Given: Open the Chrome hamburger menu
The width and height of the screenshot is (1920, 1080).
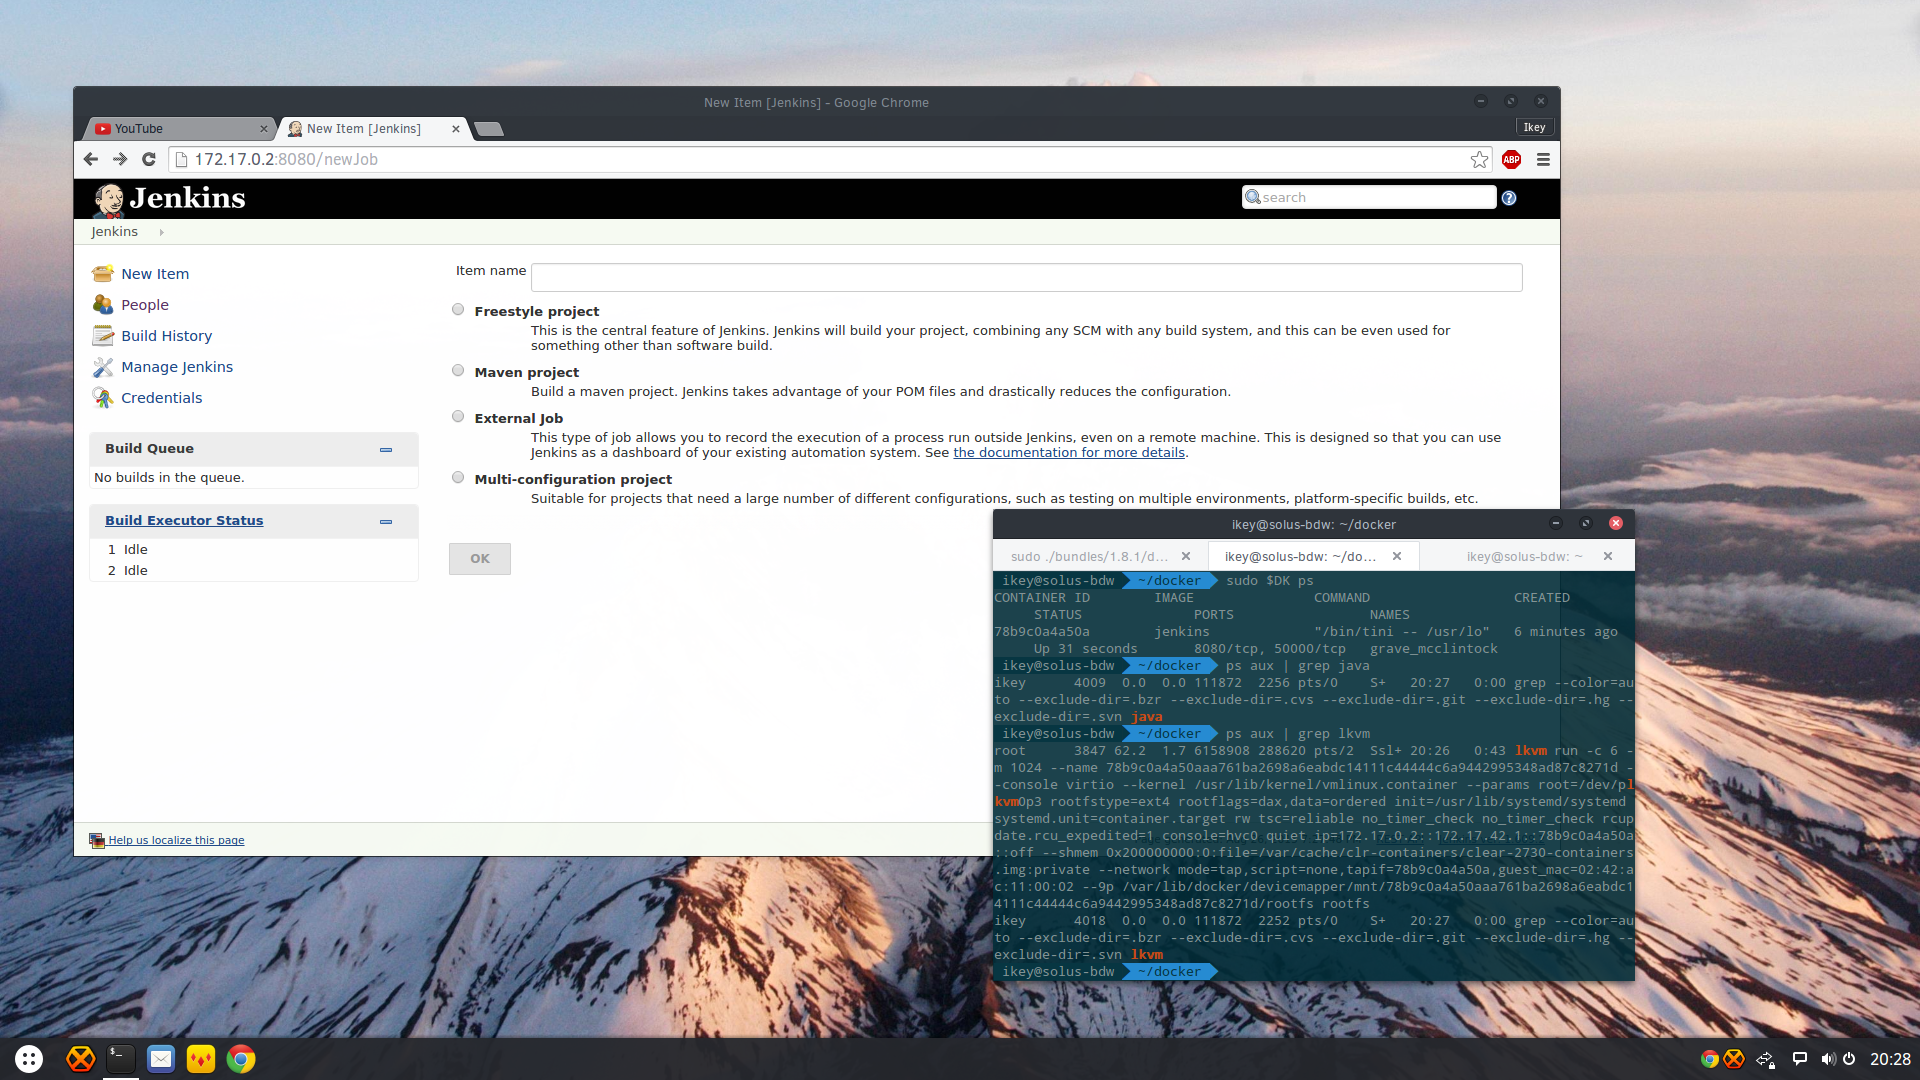Looking at the screenshot, I should click(1543, 159).
